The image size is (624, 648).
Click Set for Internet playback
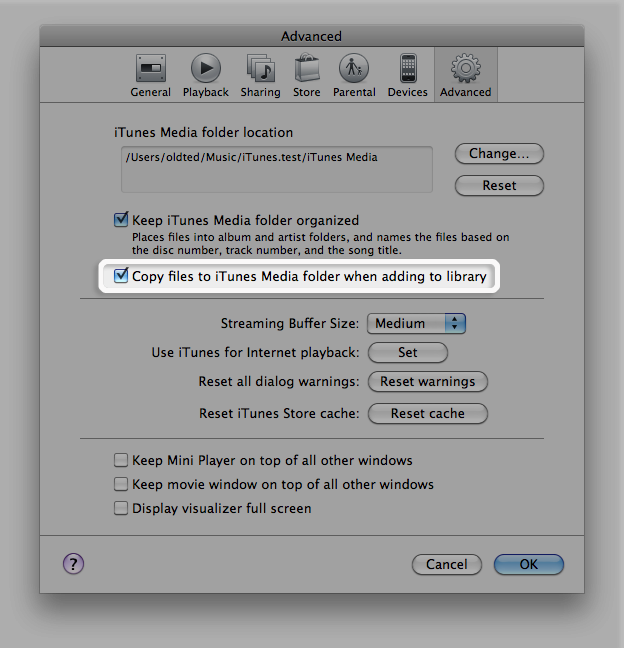tap(407, 353)
